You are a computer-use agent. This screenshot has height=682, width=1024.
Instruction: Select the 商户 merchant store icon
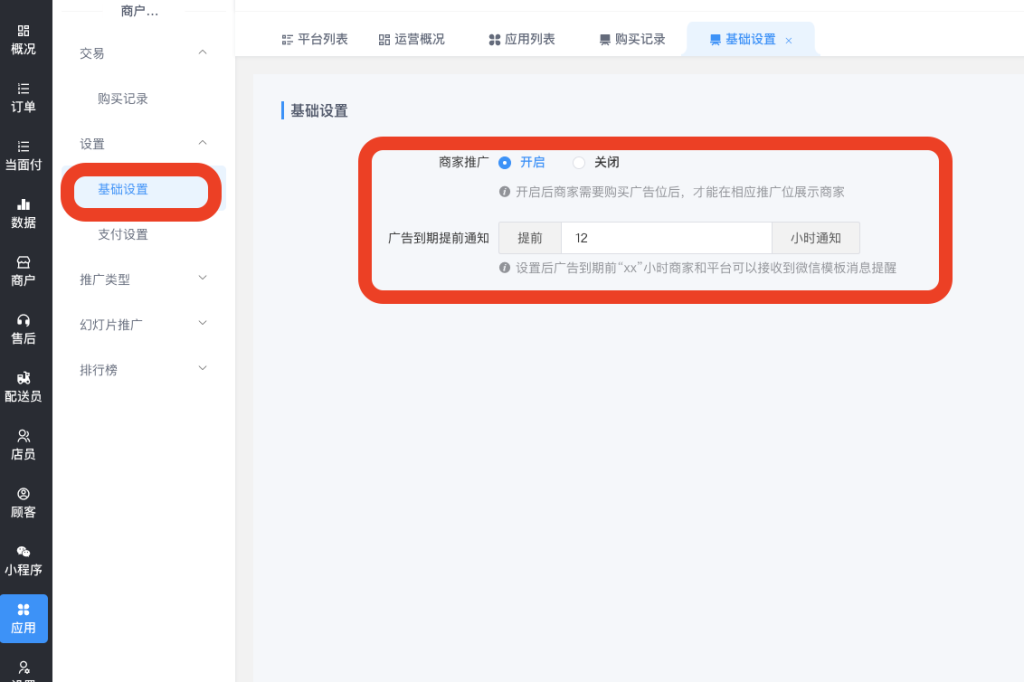pos(23,262)
